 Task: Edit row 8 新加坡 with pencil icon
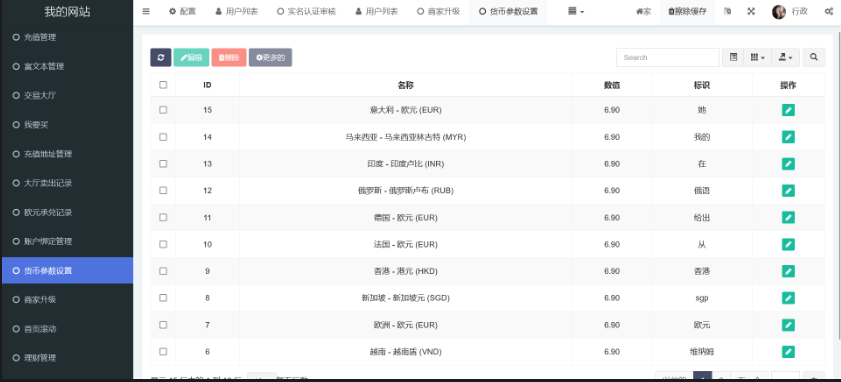click(x=788, y=298)
